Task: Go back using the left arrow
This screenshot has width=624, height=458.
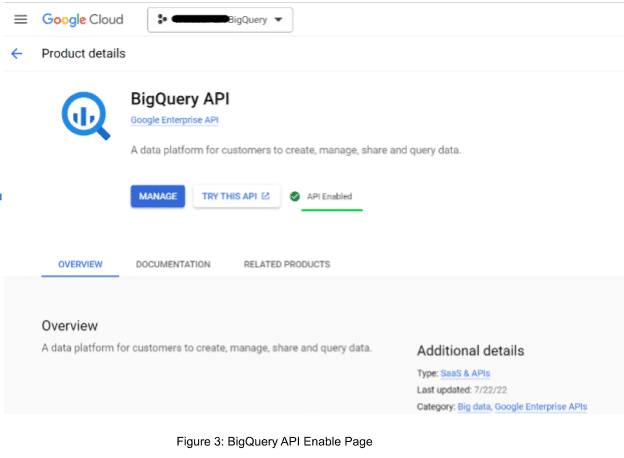Action: (17, 53)
